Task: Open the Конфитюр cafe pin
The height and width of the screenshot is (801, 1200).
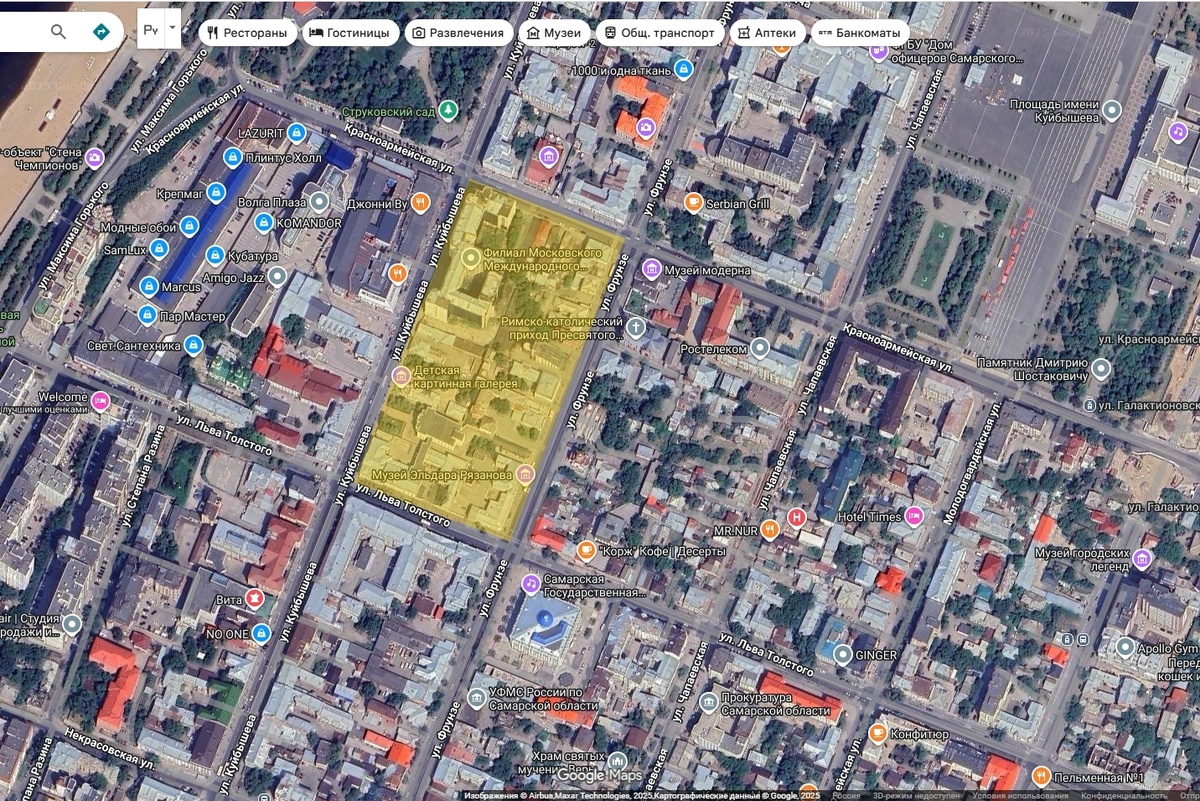Action: tap(878, 733)
